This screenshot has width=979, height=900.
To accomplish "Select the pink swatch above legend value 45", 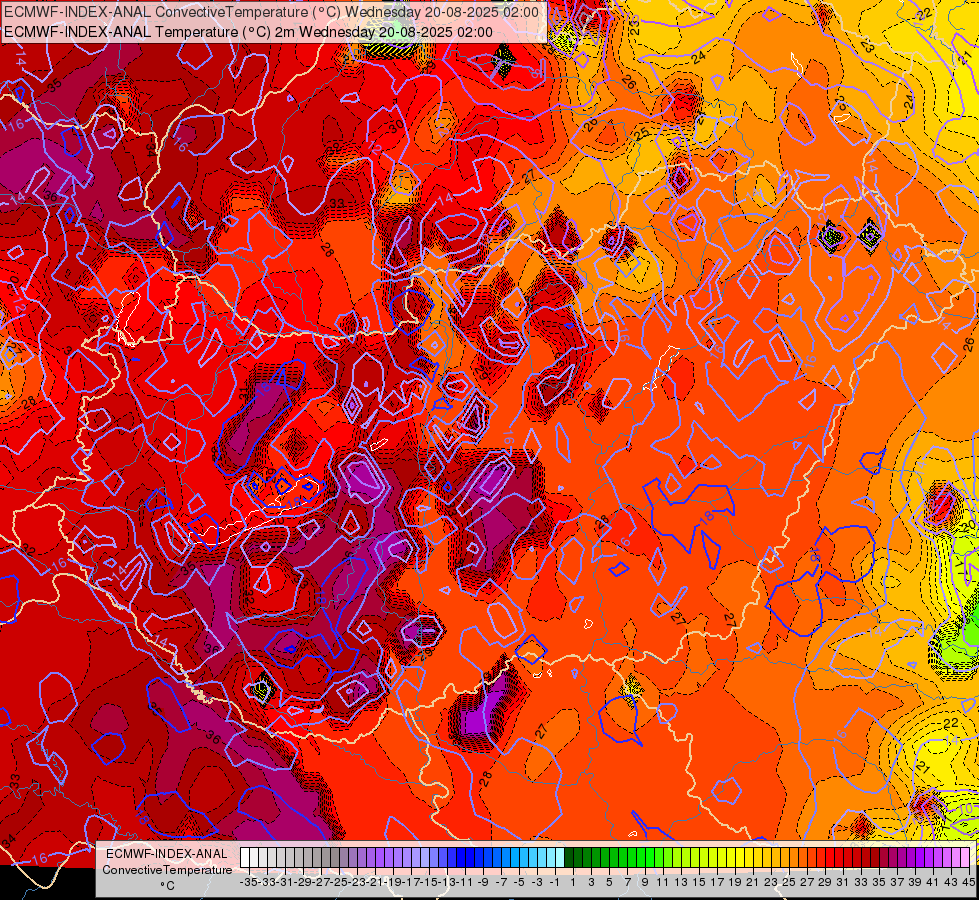I will point(965,858).
